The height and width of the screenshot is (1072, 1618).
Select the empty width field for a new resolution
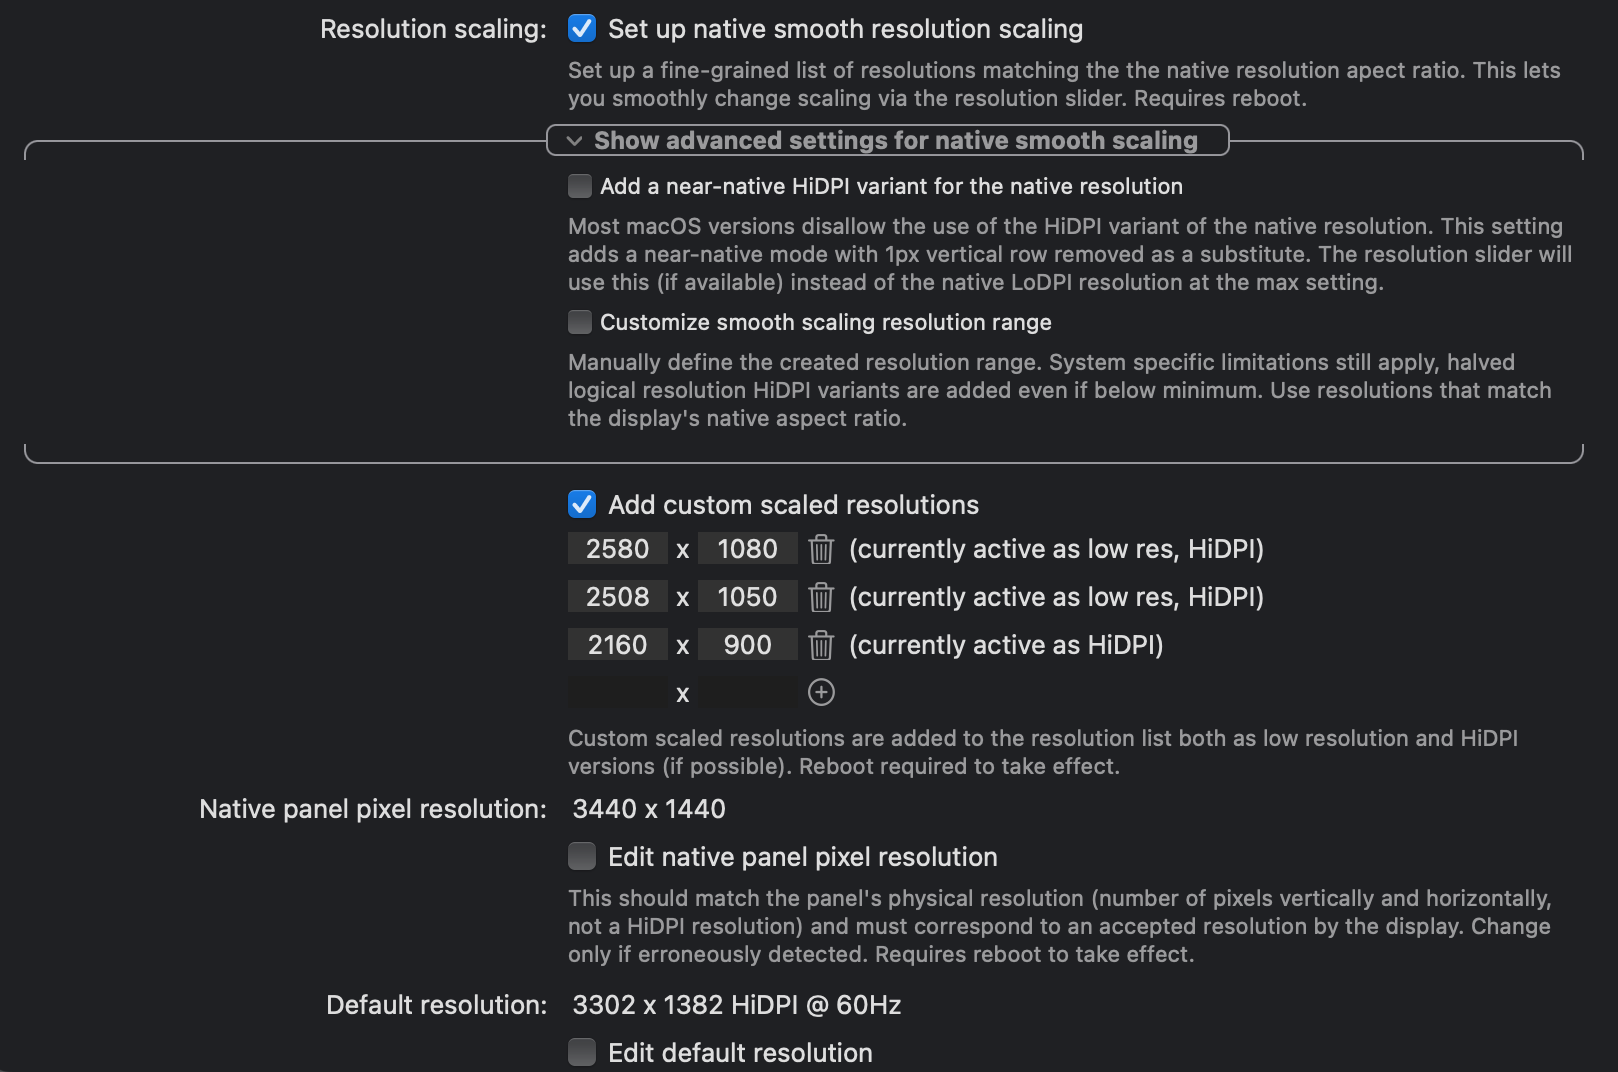click(618, 692)
